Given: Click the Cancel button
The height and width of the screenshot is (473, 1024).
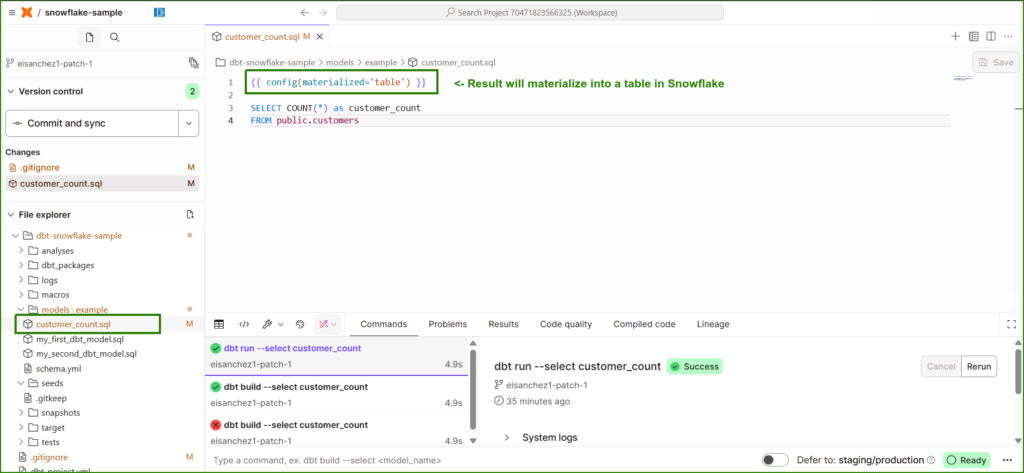Looking at the screenshot, I should click(941, 367).
